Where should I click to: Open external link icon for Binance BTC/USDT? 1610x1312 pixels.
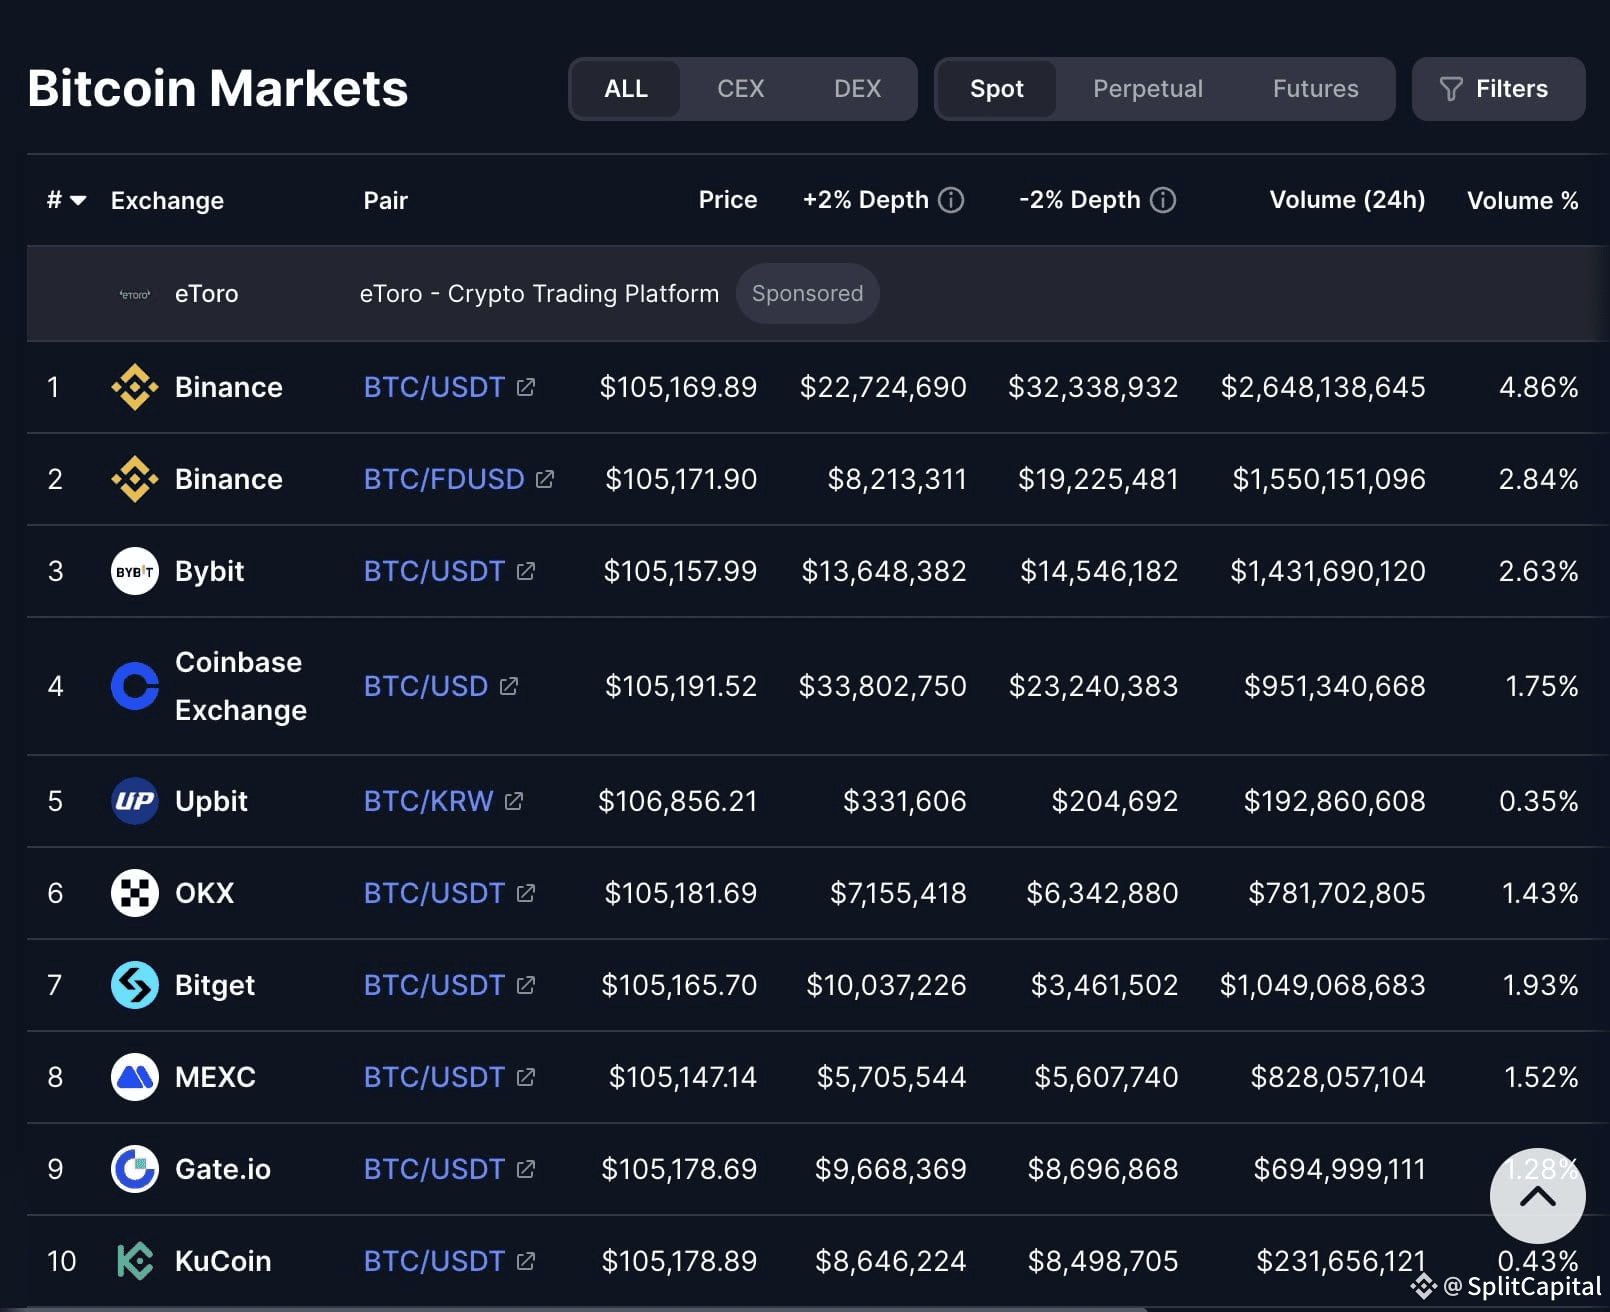(526, 387)
